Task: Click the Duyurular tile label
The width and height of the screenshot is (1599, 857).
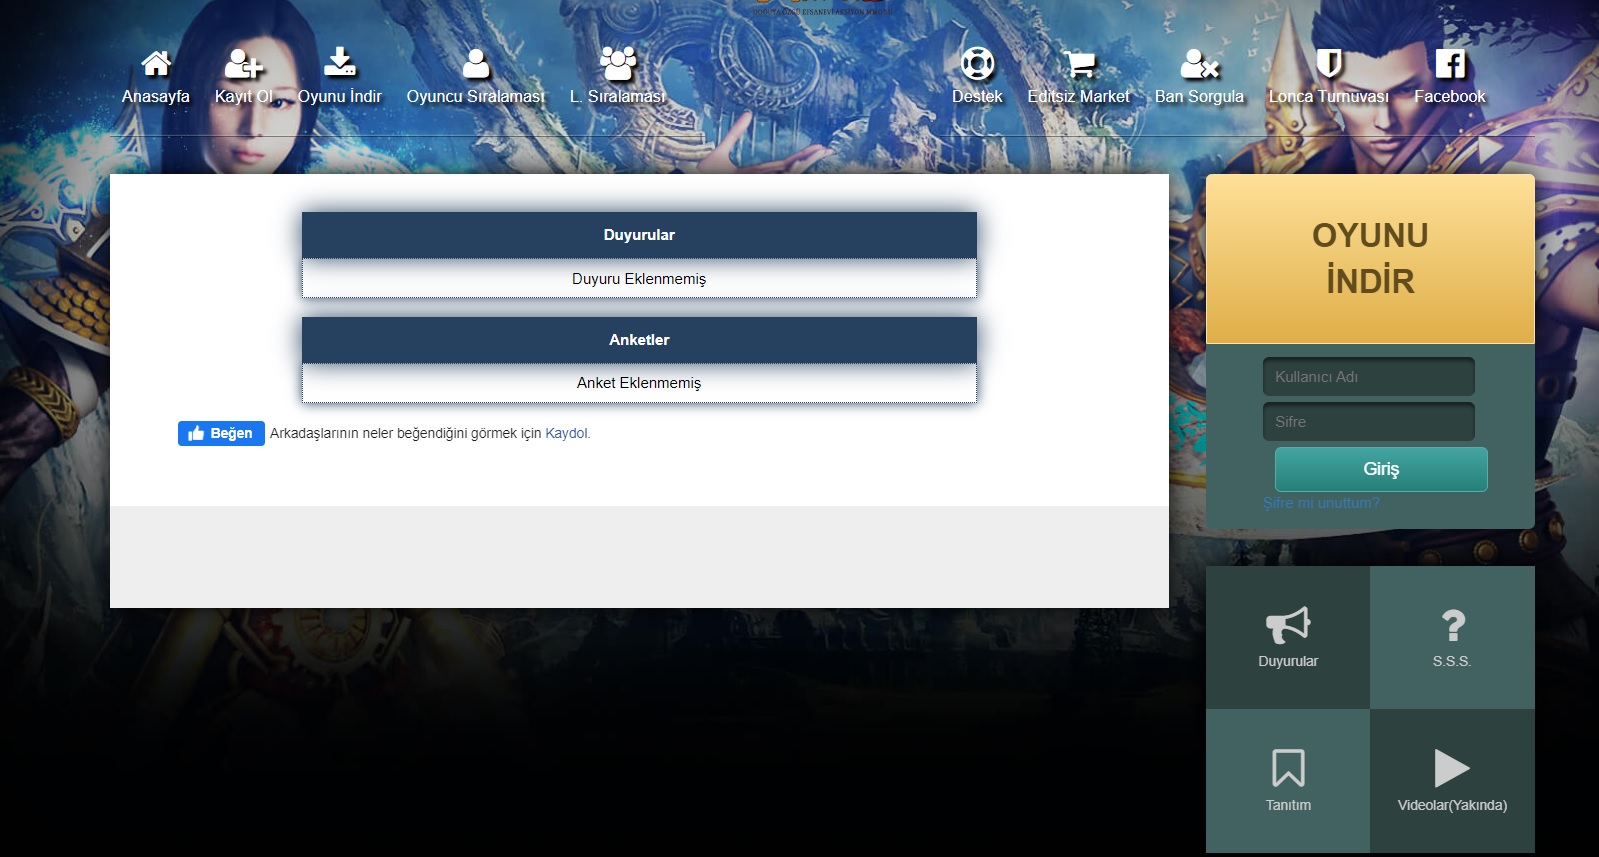Action: coord(1288,661)
